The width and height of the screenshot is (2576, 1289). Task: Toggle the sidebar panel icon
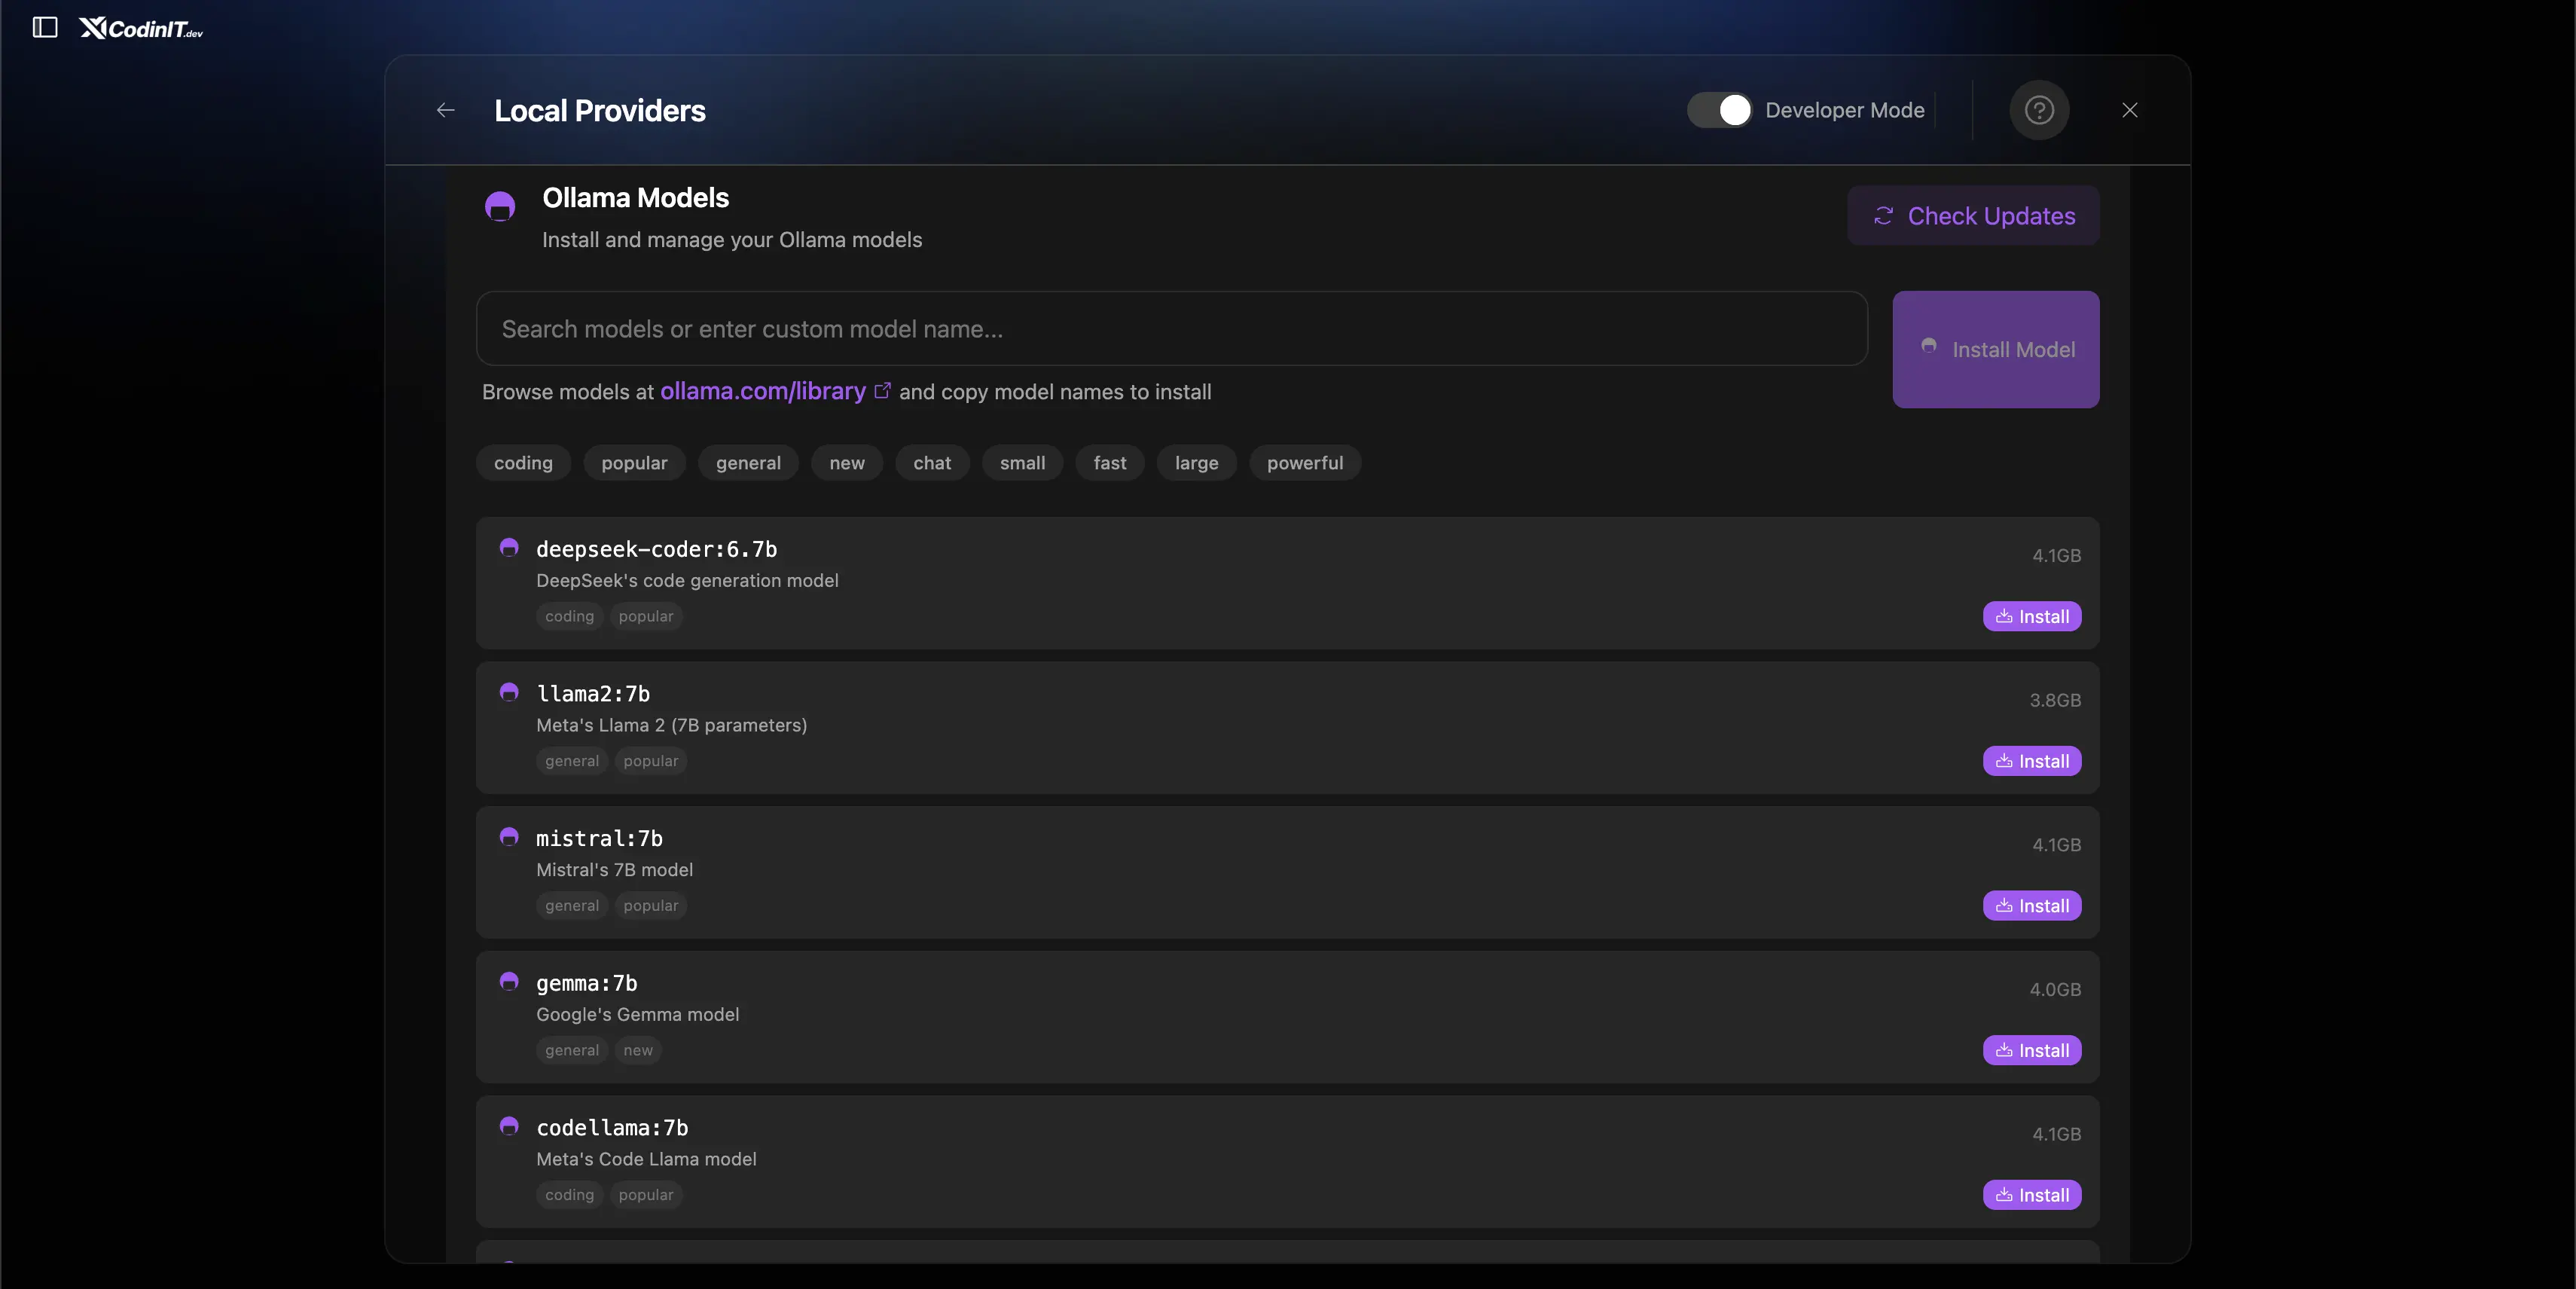45,28
